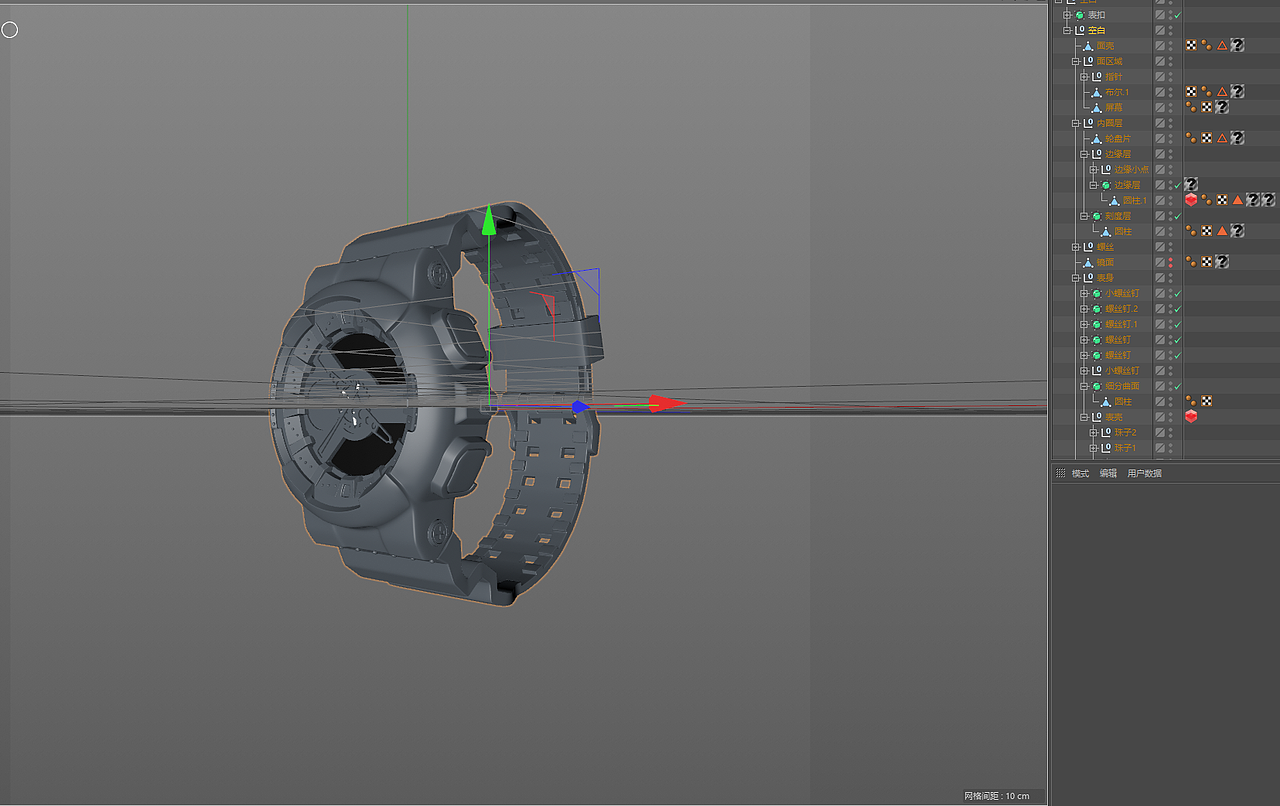Viewport: 1280px width, 806px height.
Task: Collapse the 表身 group
Action: (x=1075, y=278)
